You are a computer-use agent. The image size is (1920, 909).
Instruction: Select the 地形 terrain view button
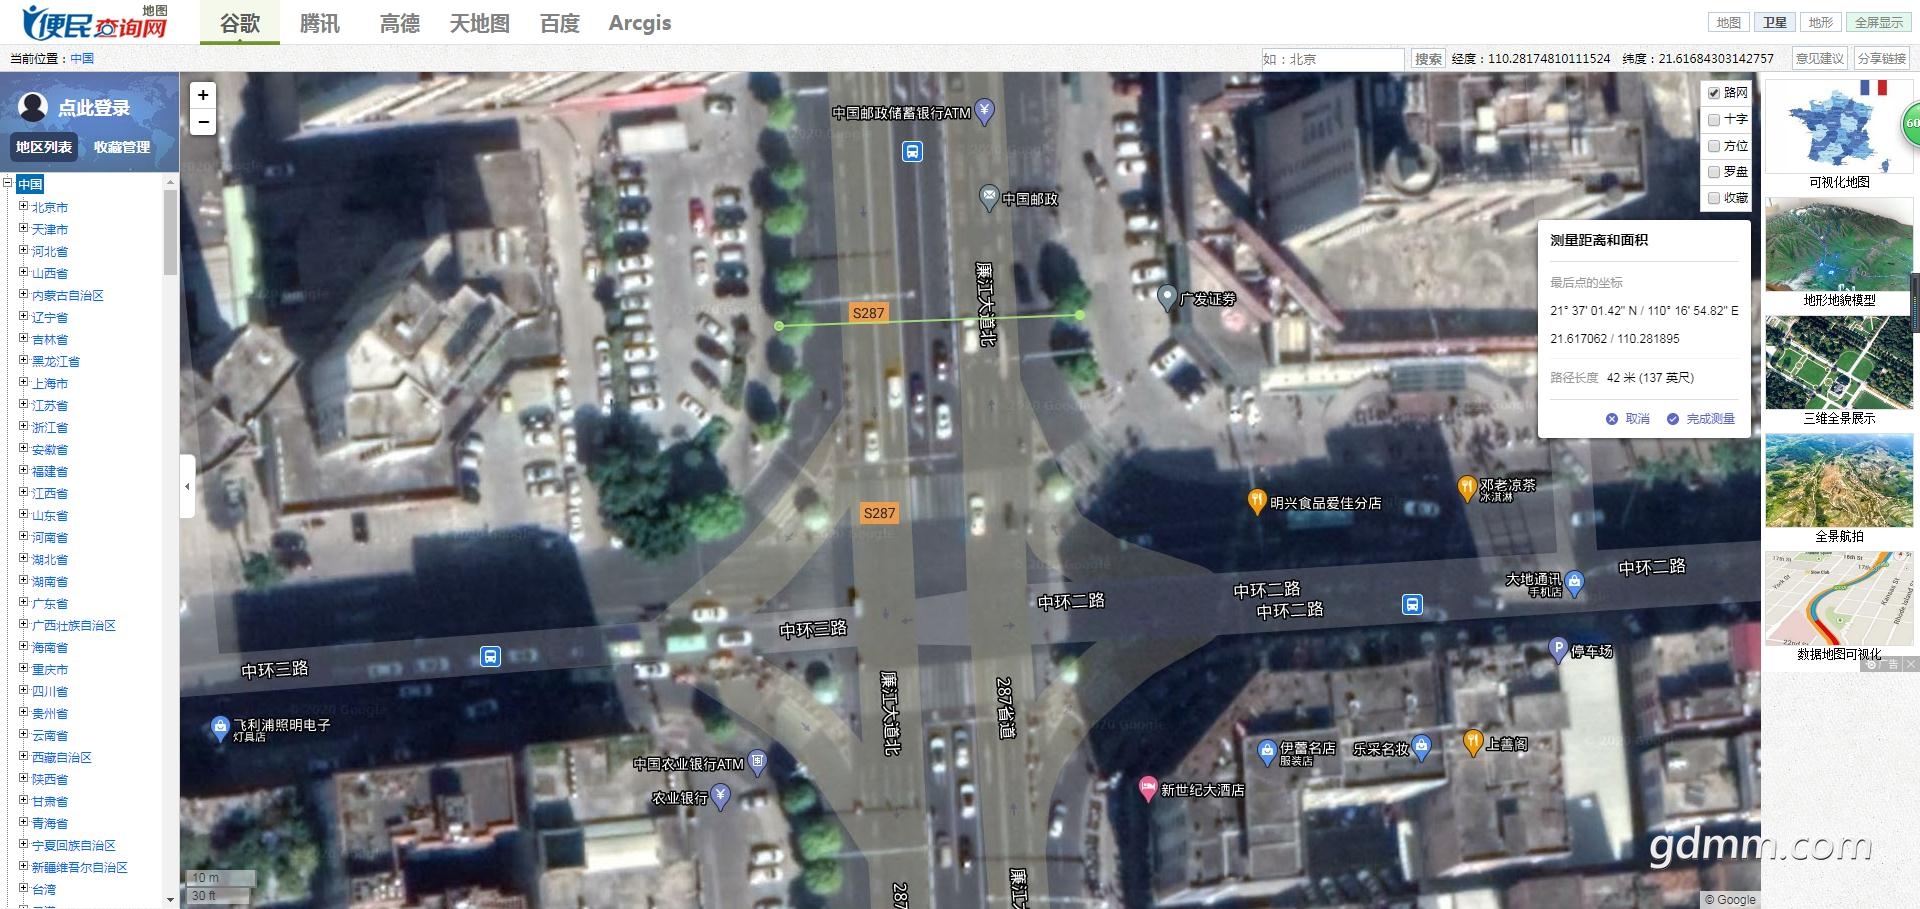coord(1821,22)
